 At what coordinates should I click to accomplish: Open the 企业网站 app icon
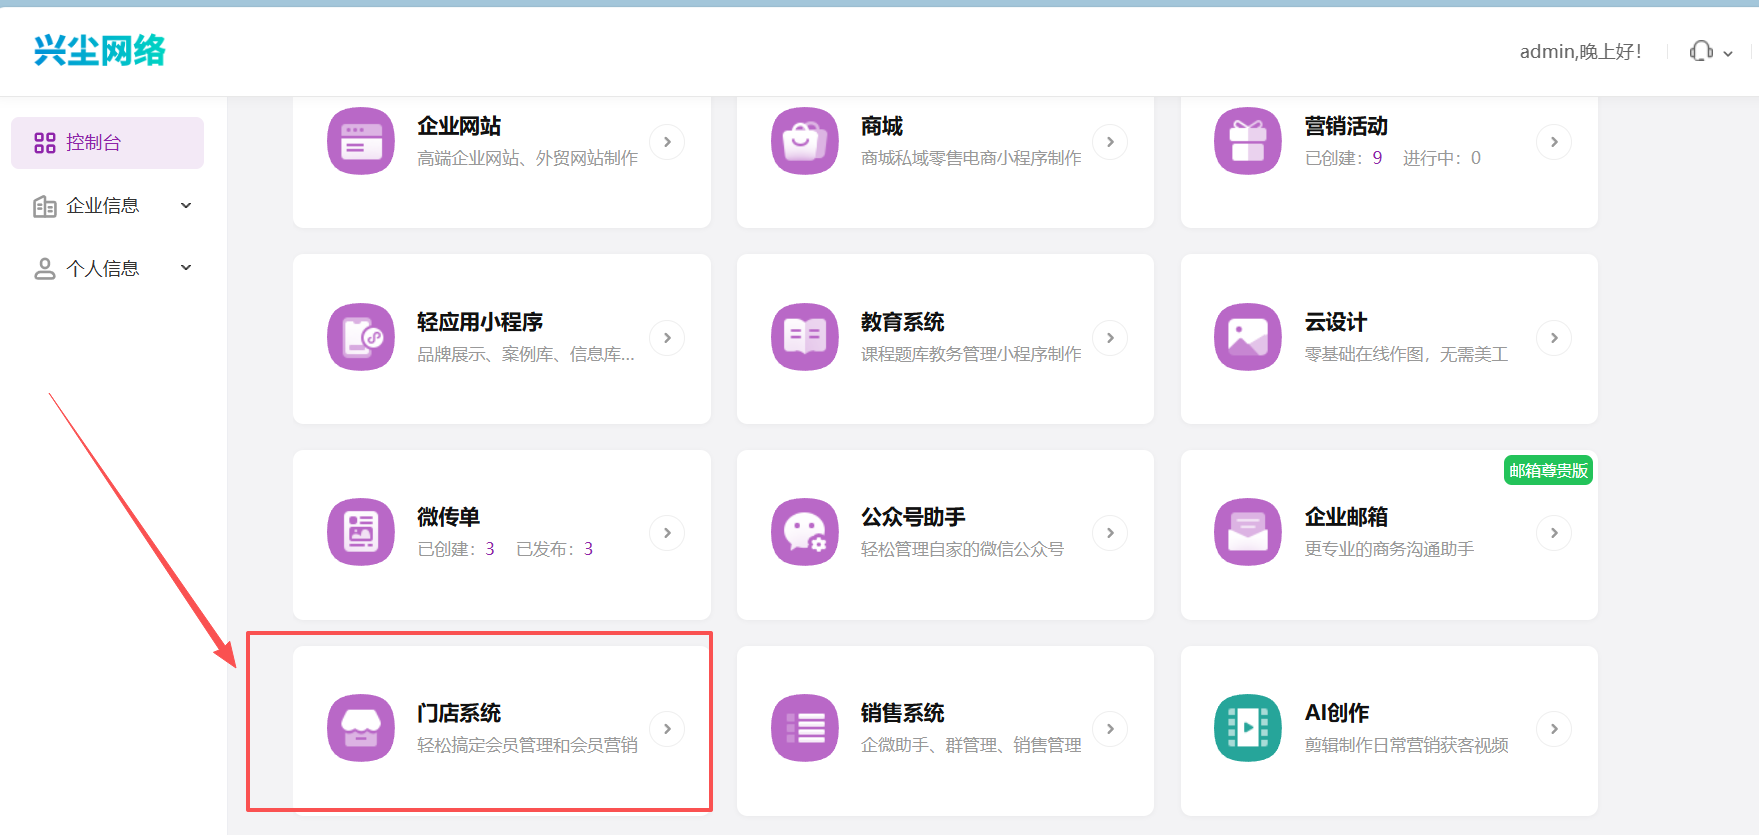pos(361,141)
